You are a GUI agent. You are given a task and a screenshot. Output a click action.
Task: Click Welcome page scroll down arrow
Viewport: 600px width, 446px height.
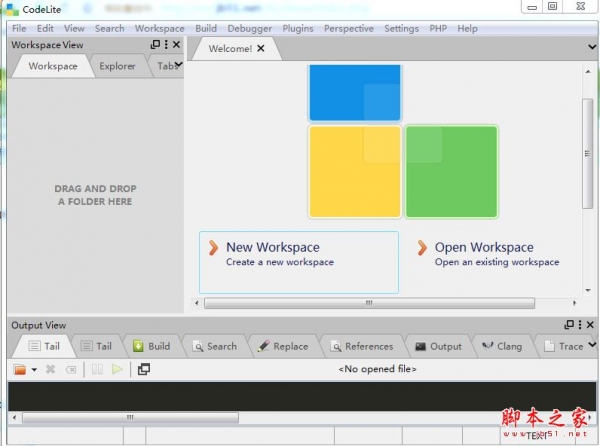pos(588,290)
